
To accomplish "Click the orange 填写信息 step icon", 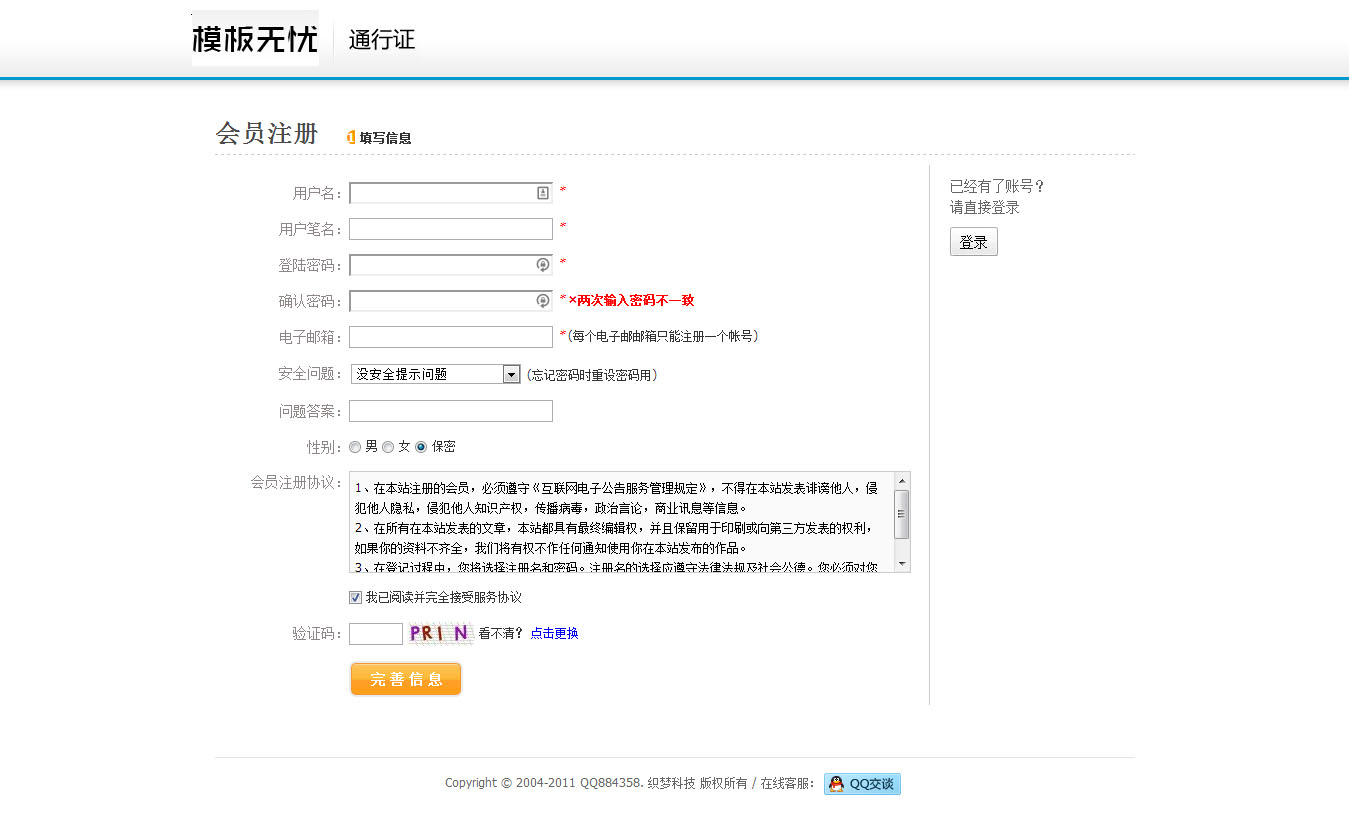I will pyautogui.click(x=351, y=138).
